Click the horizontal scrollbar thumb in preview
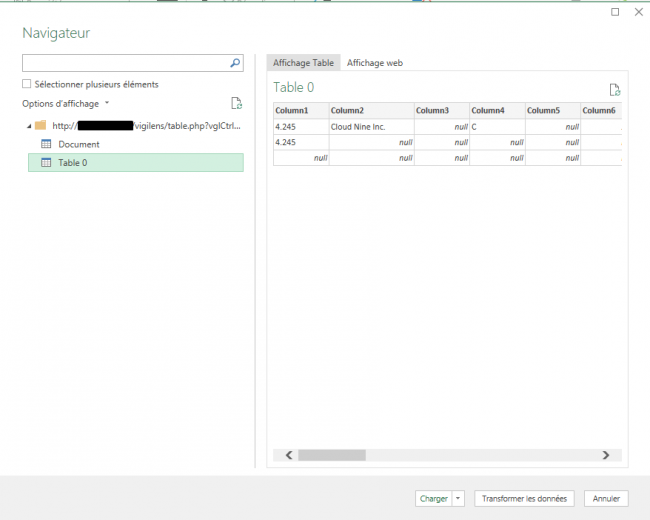650x520 pixels. tap(332, 455)
